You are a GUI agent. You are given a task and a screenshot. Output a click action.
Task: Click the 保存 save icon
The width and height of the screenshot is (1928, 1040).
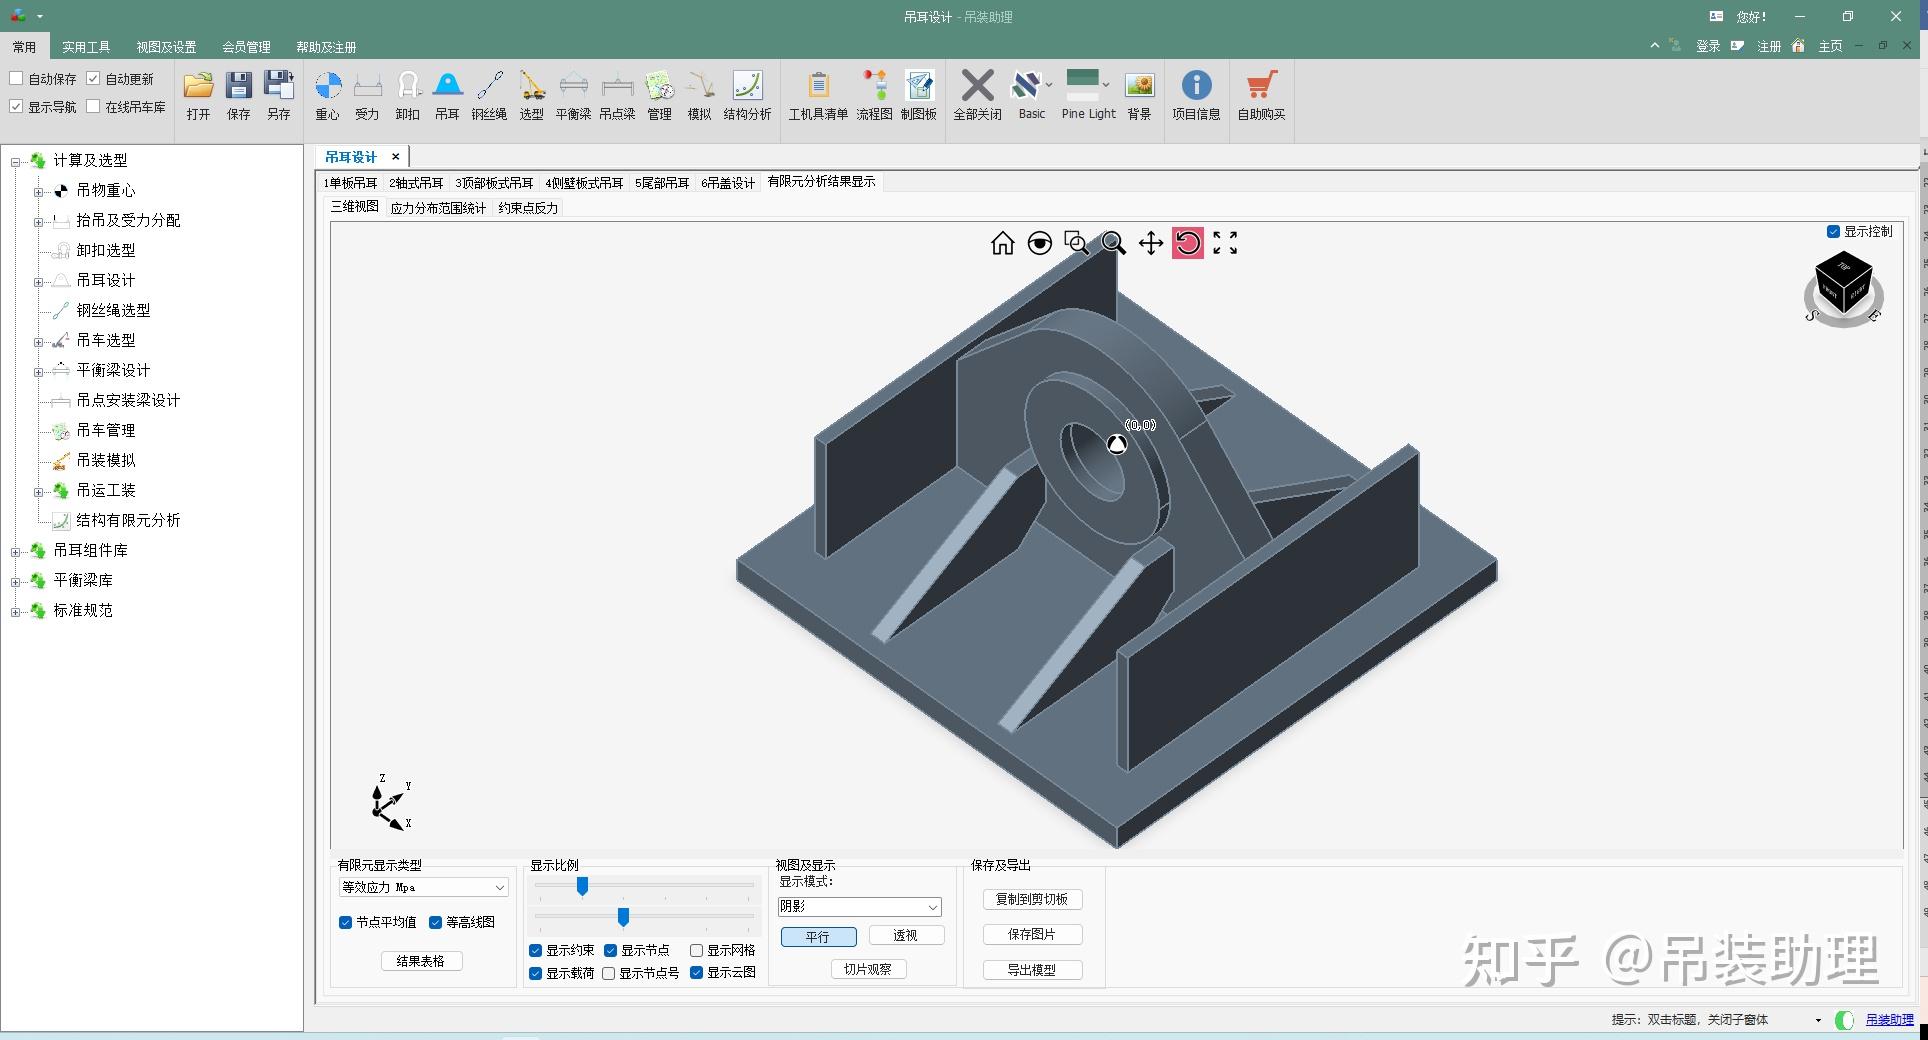[x=238, y=96]
